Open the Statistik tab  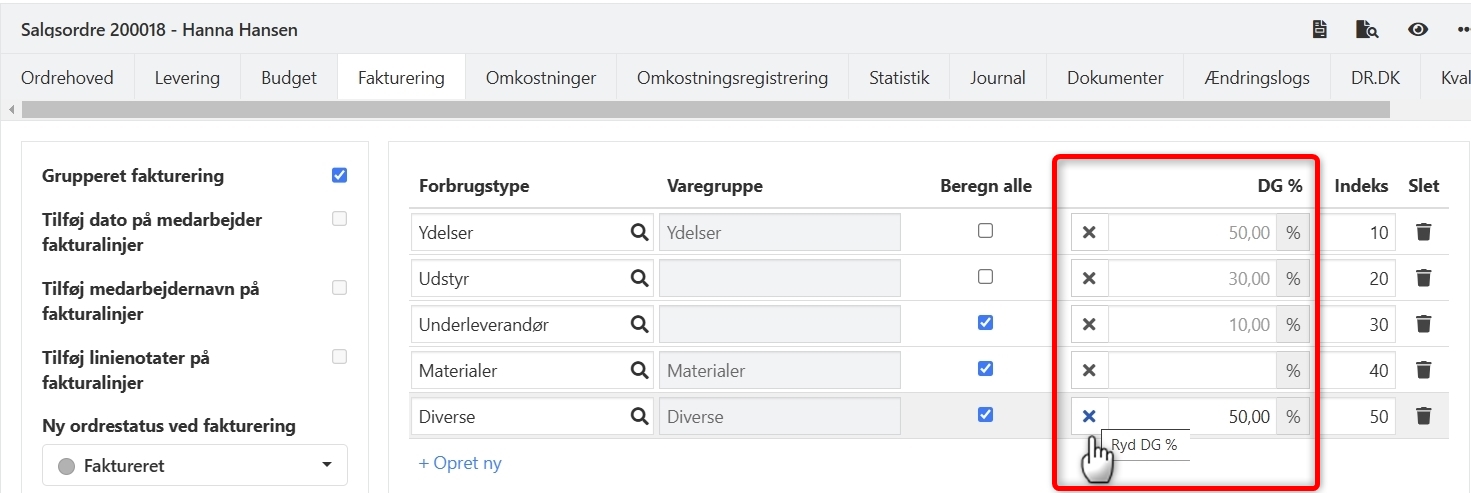899,78
